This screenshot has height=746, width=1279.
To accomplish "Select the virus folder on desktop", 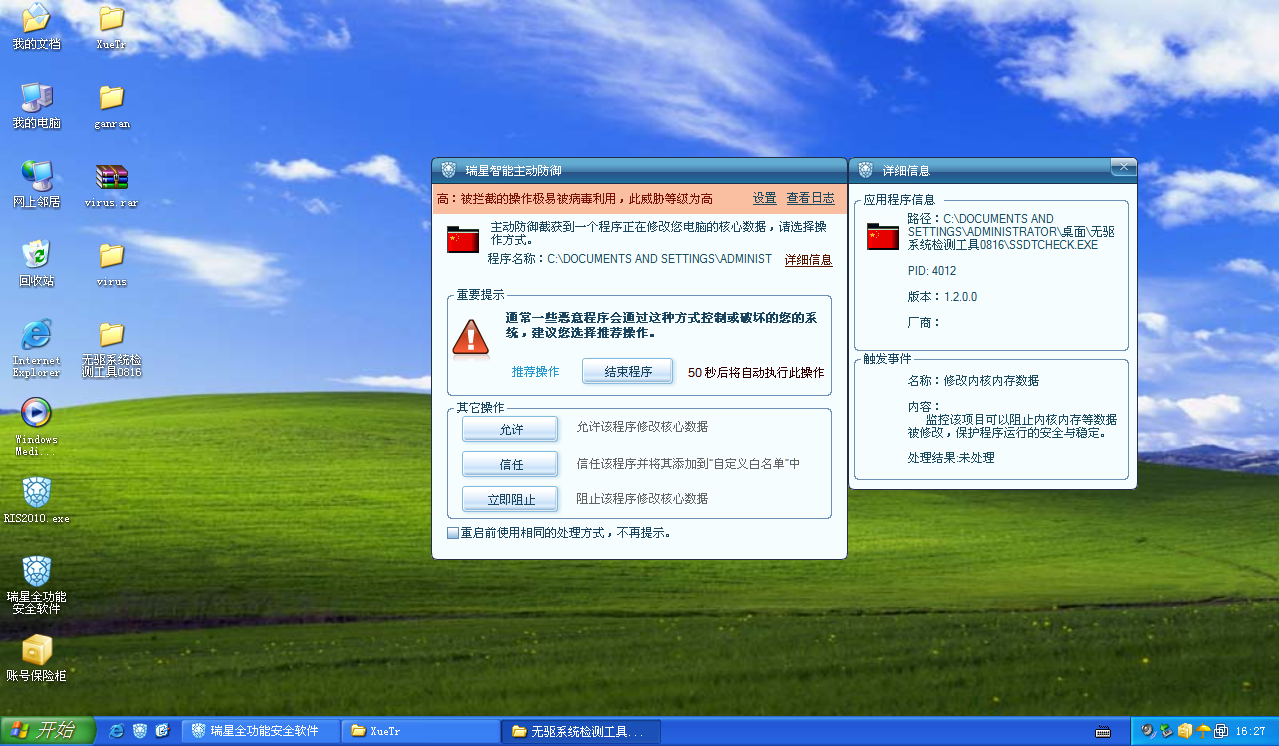I will click(x=111, y=263).
